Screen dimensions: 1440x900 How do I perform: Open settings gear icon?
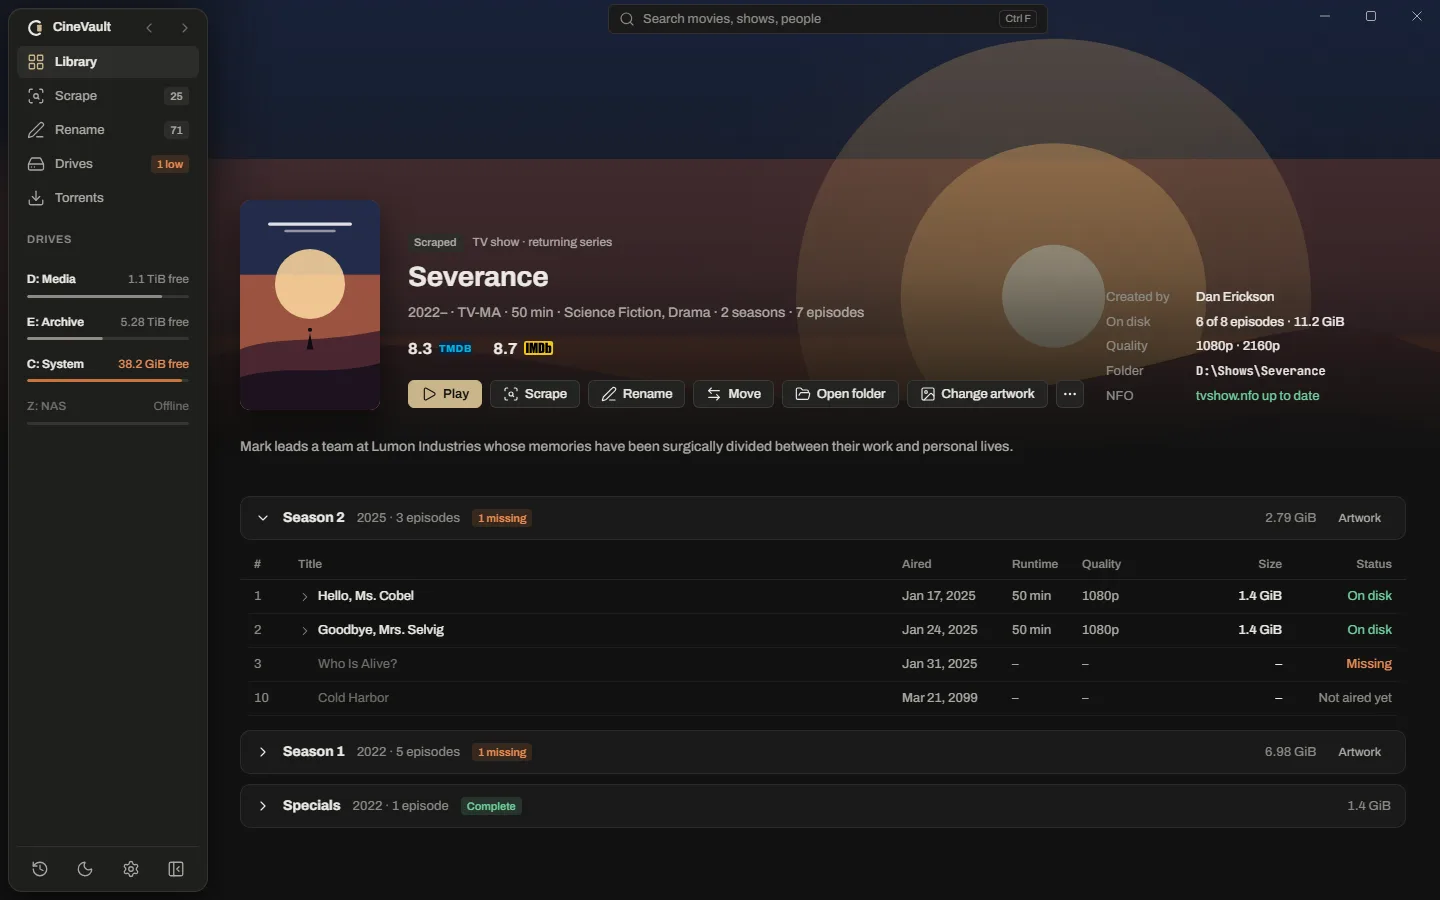coord(131,869)
